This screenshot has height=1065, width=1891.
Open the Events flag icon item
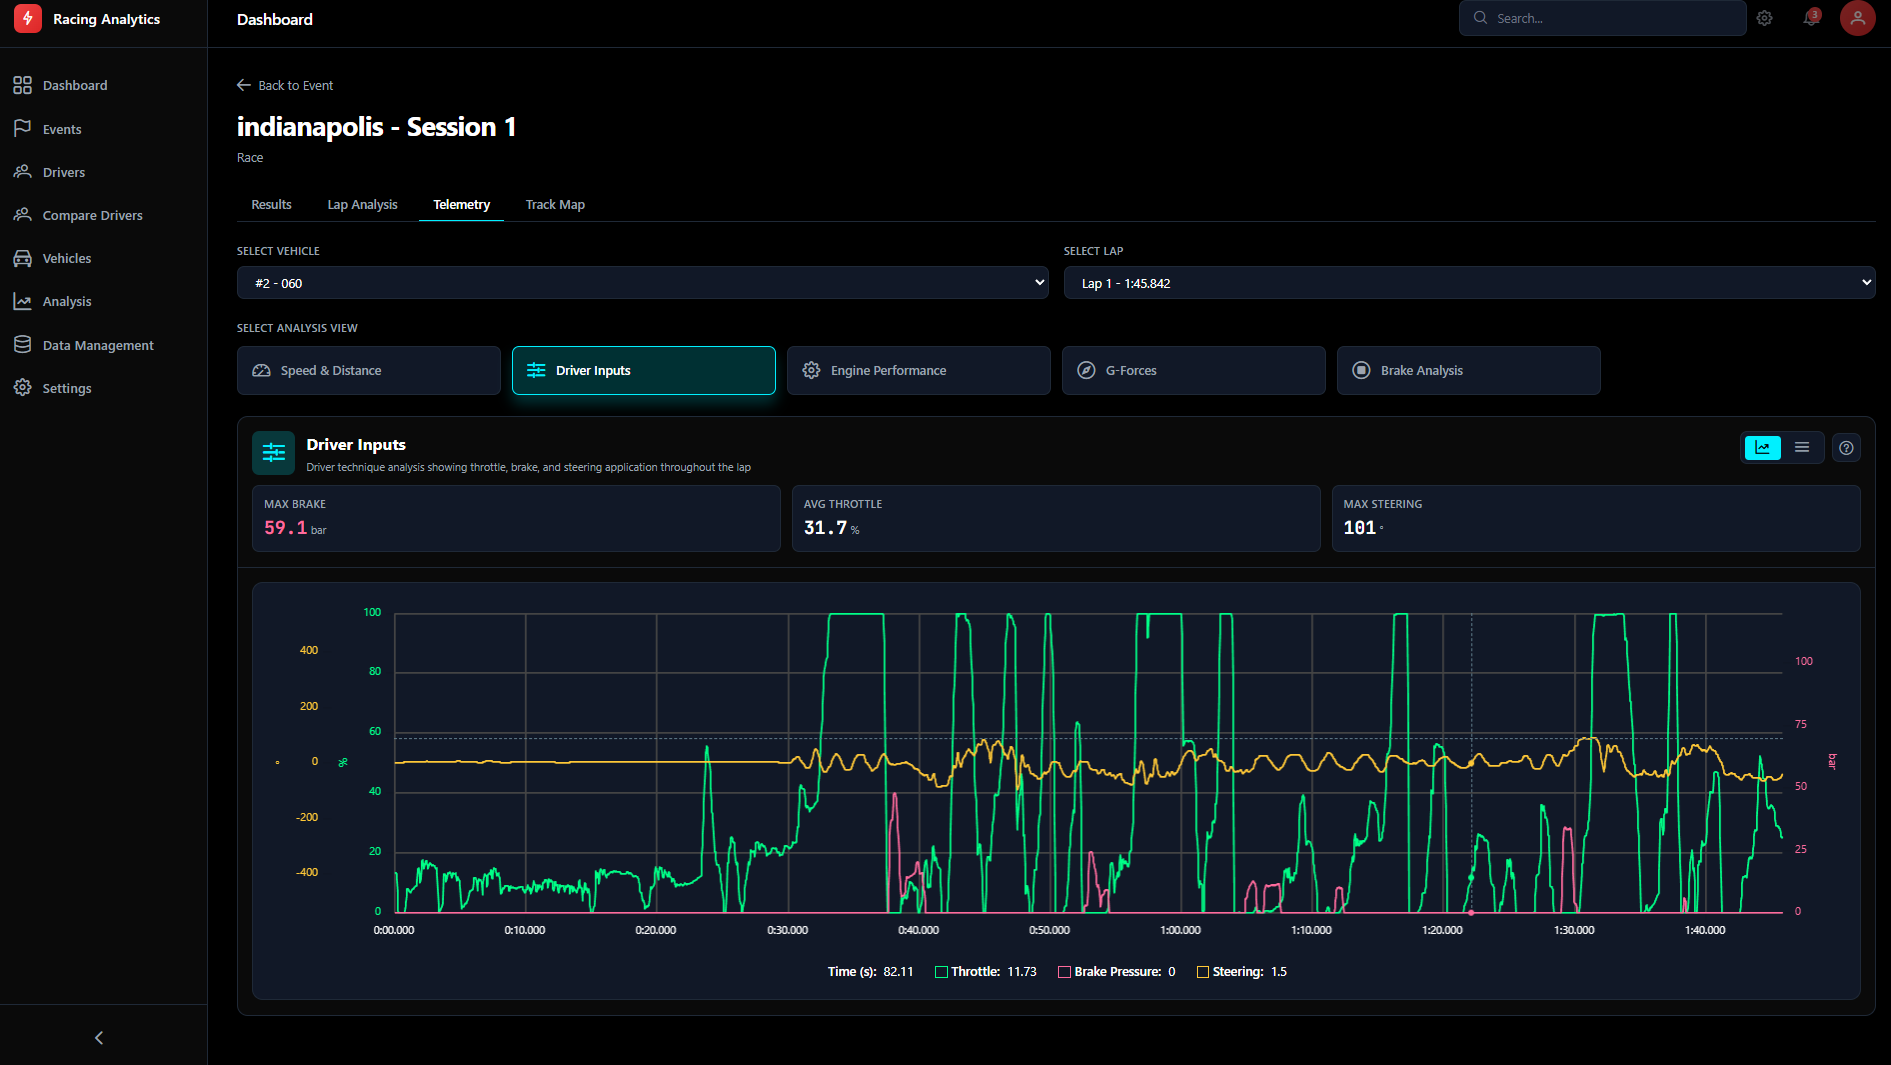(23, 129)
